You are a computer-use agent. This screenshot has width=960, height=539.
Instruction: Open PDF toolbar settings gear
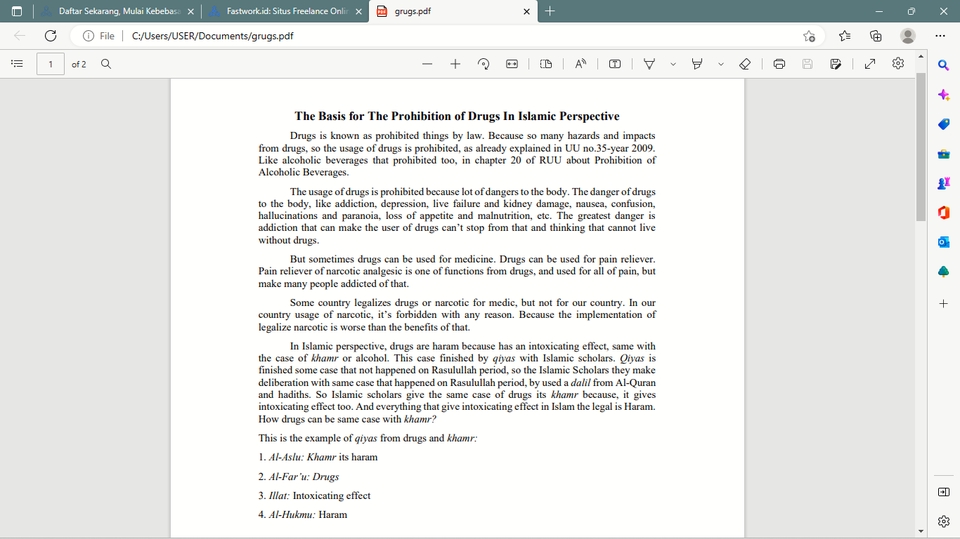pos(898,64)
